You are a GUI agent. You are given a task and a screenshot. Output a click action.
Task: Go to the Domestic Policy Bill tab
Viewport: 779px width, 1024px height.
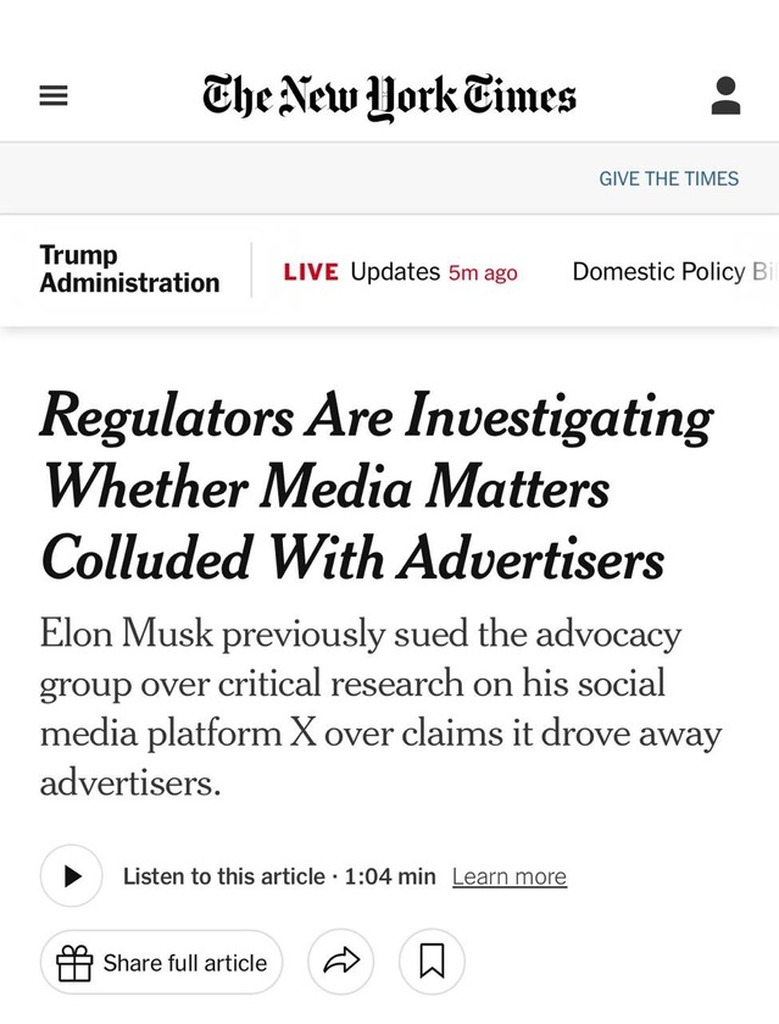tap(671, 272)
